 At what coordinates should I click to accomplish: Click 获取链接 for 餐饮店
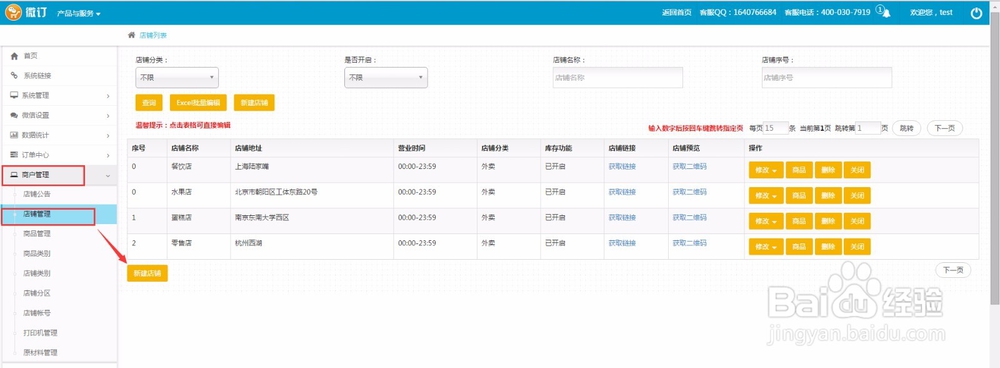pyautogui.click(x=622, y=166)
